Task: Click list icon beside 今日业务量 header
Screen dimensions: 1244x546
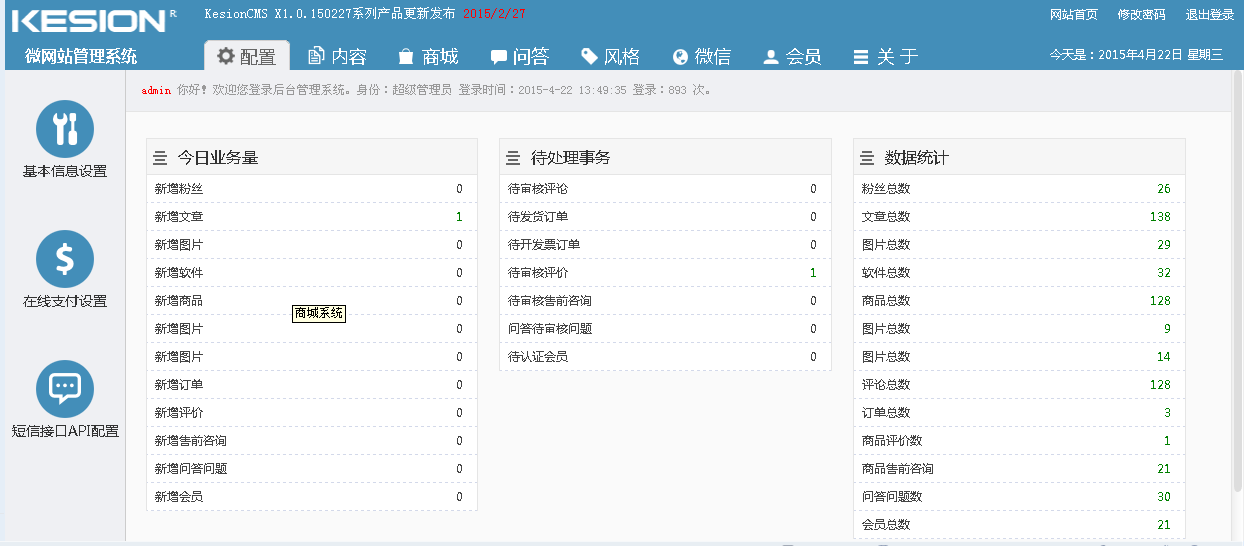Action: (160, 158)
